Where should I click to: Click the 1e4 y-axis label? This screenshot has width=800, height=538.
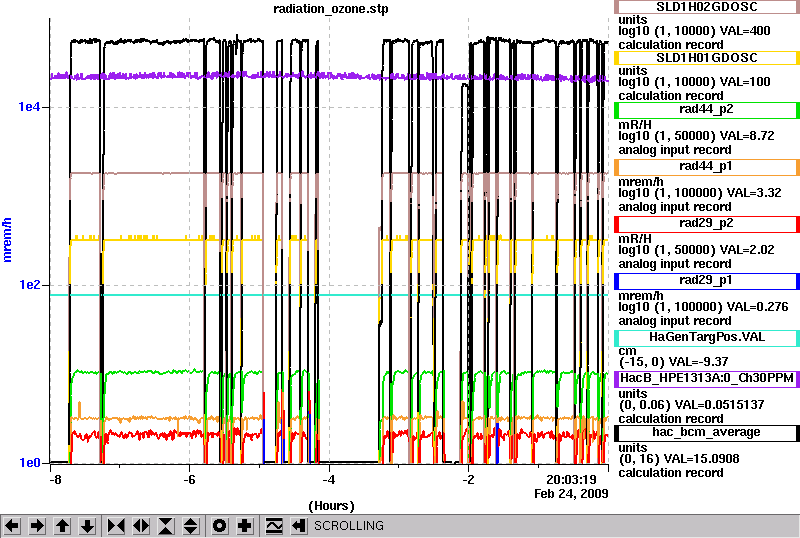(29, 107)
